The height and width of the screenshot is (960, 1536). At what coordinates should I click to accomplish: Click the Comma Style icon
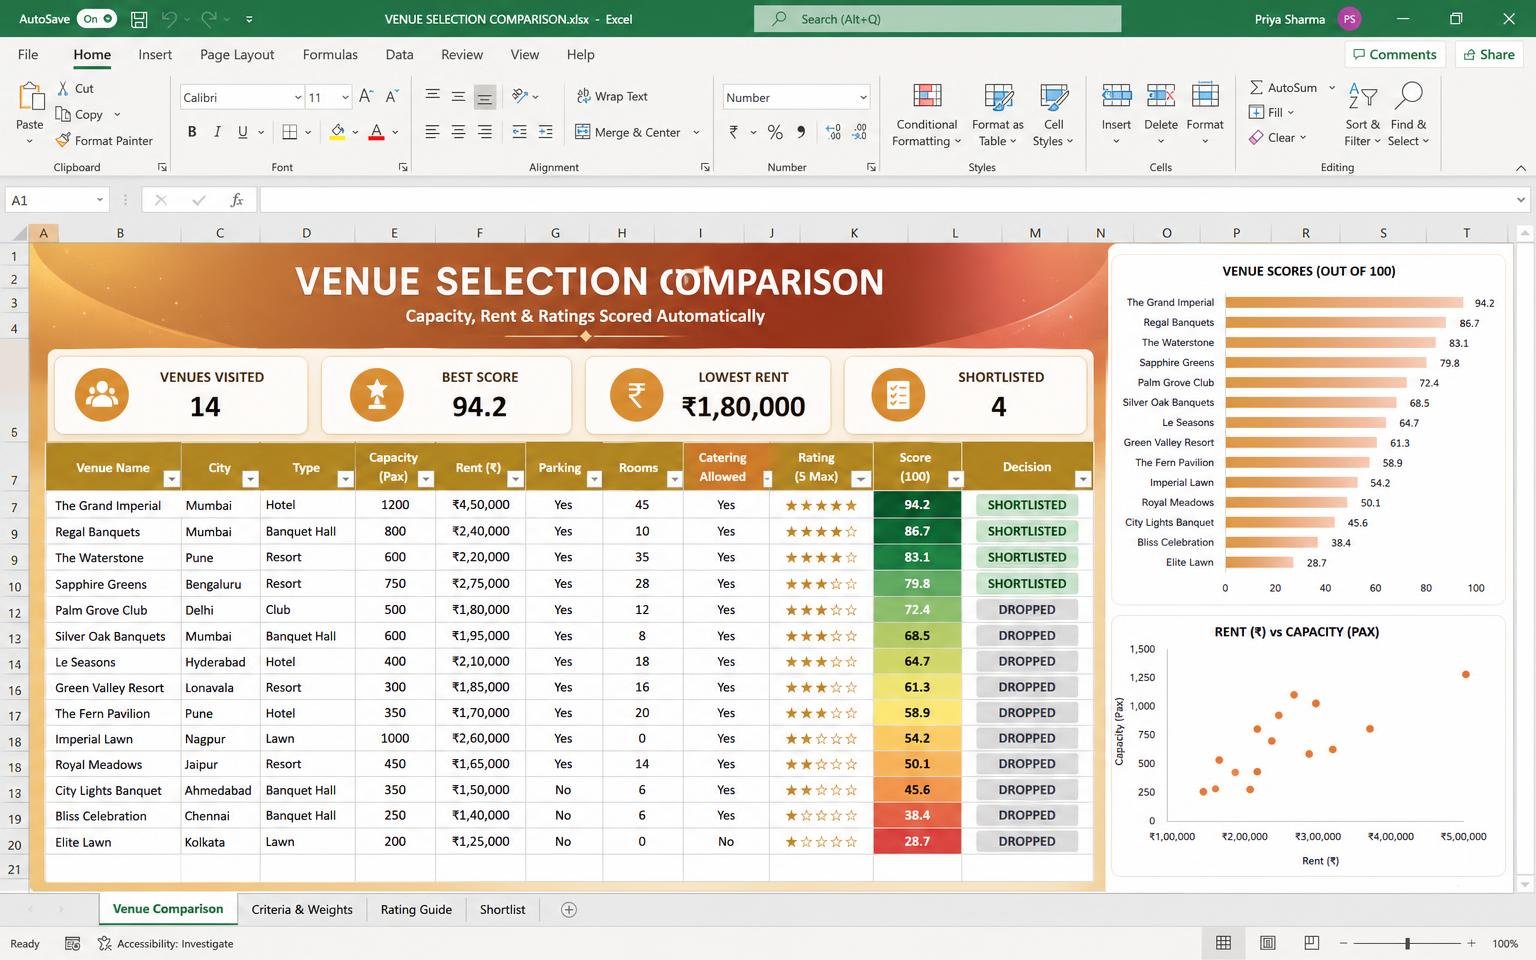point(801,132)
